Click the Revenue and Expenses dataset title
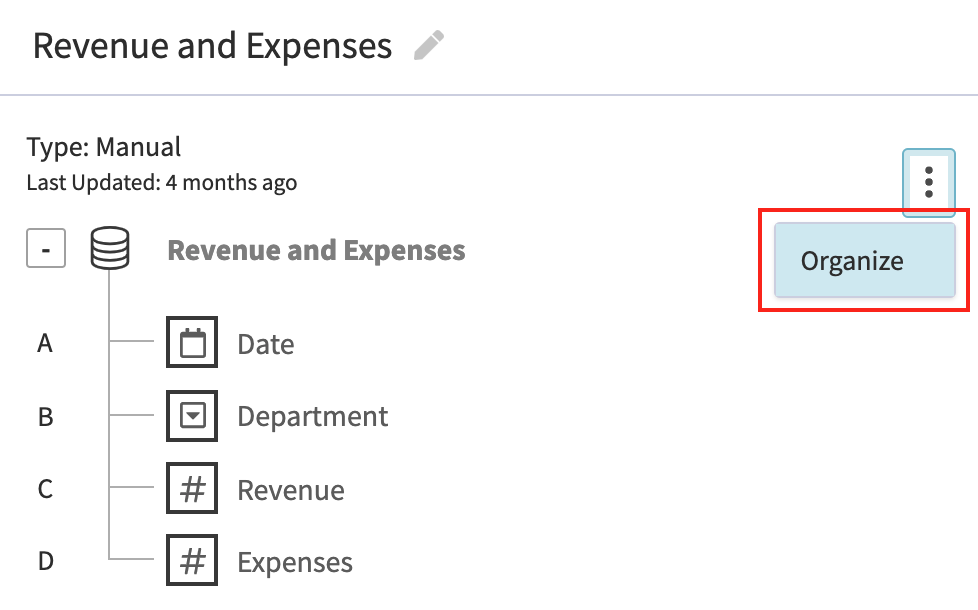978x610 pixels. coord(316,250)
